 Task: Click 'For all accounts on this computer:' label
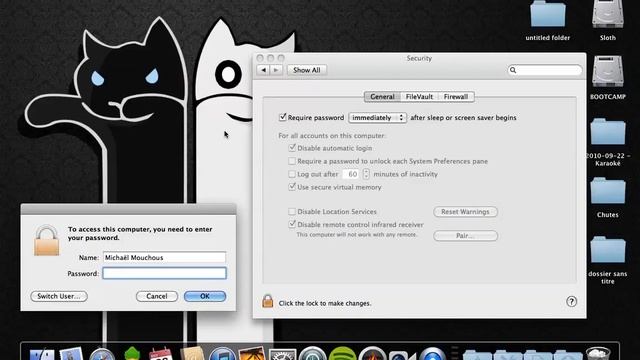coord(332,136)
